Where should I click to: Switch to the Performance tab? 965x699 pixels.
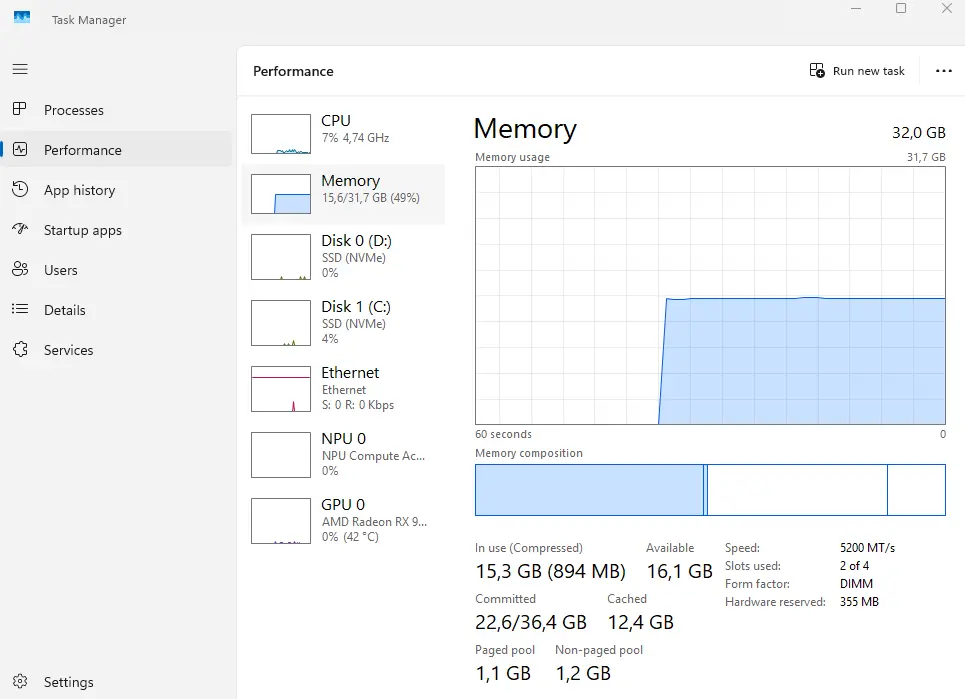82,150
